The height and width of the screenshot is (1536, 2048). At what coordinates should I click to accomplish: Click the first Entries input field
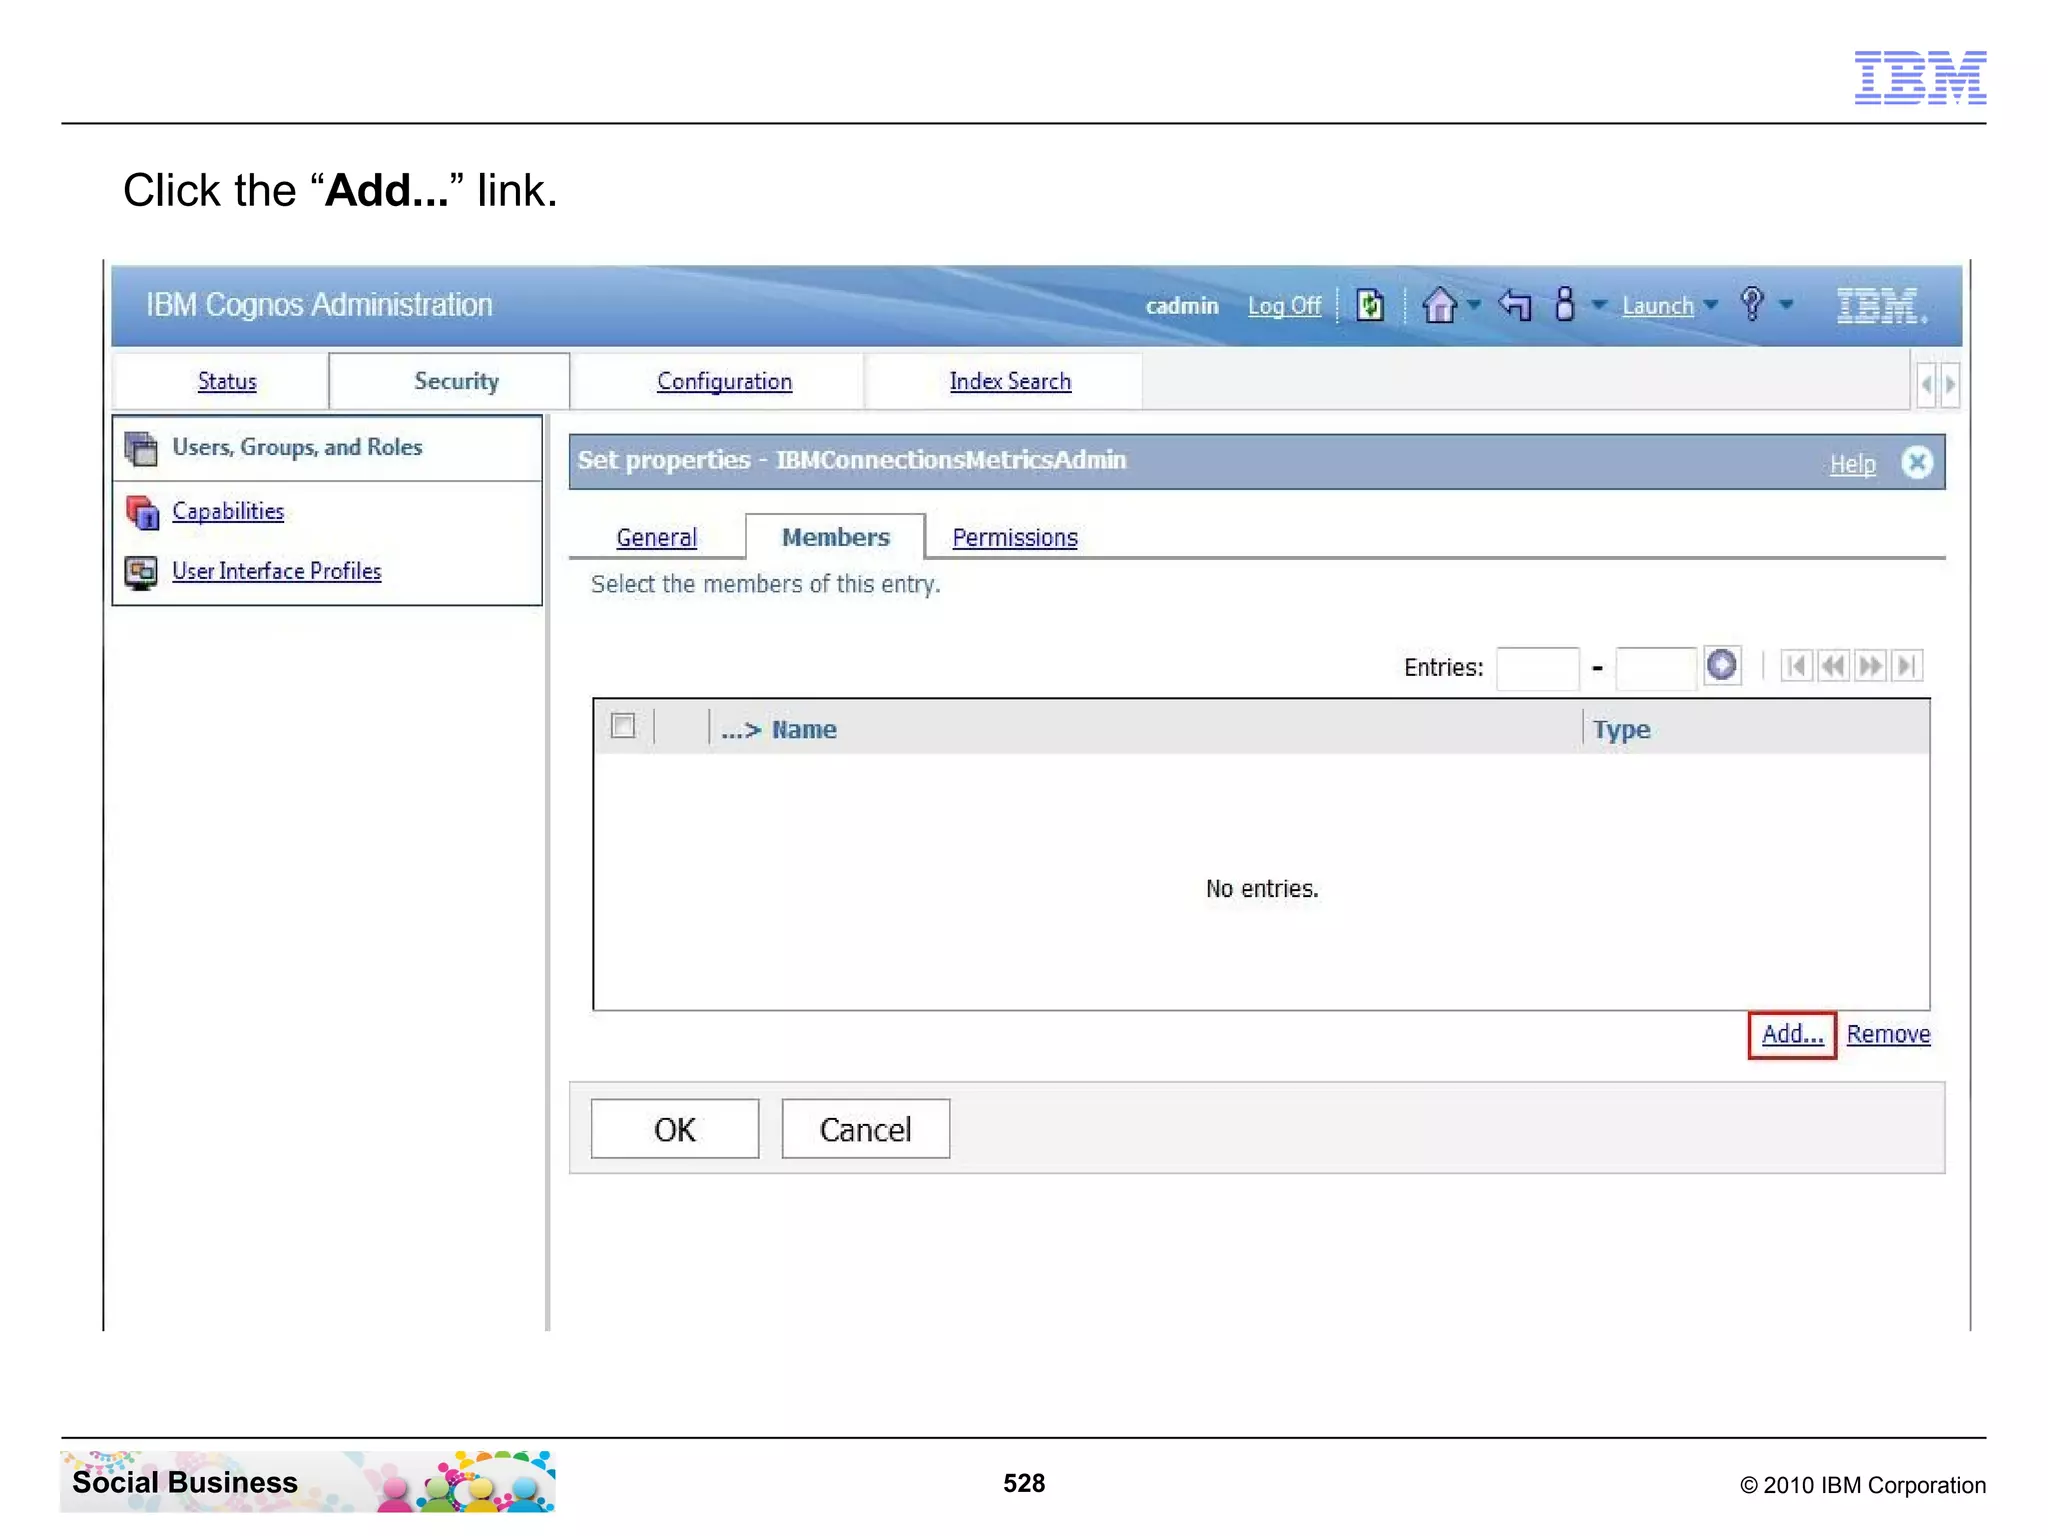(1537, 668)
